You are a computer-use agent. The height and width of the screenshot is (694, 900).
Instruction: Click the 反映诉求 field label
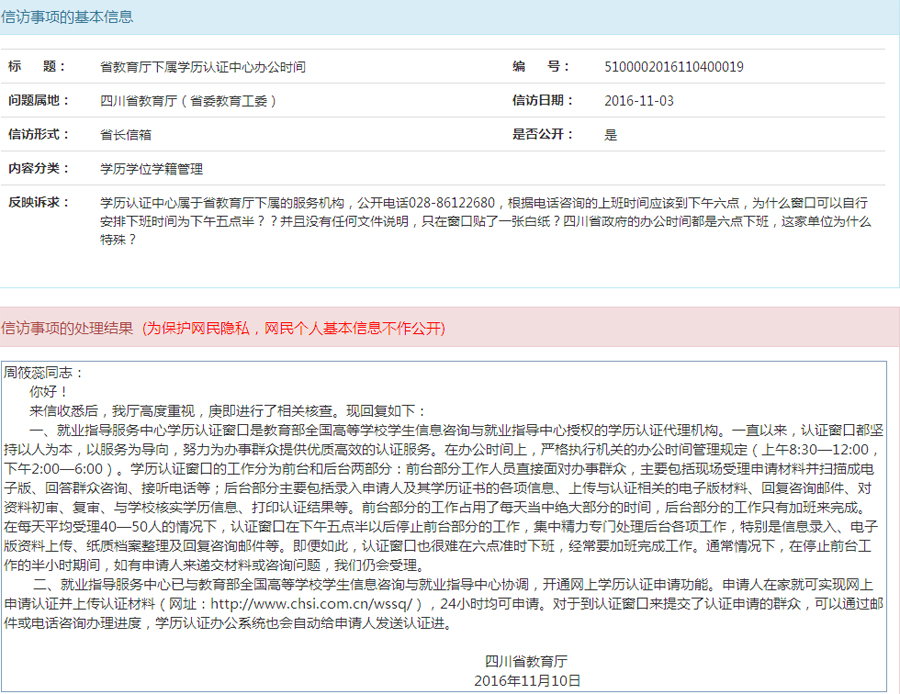[37, 203]
